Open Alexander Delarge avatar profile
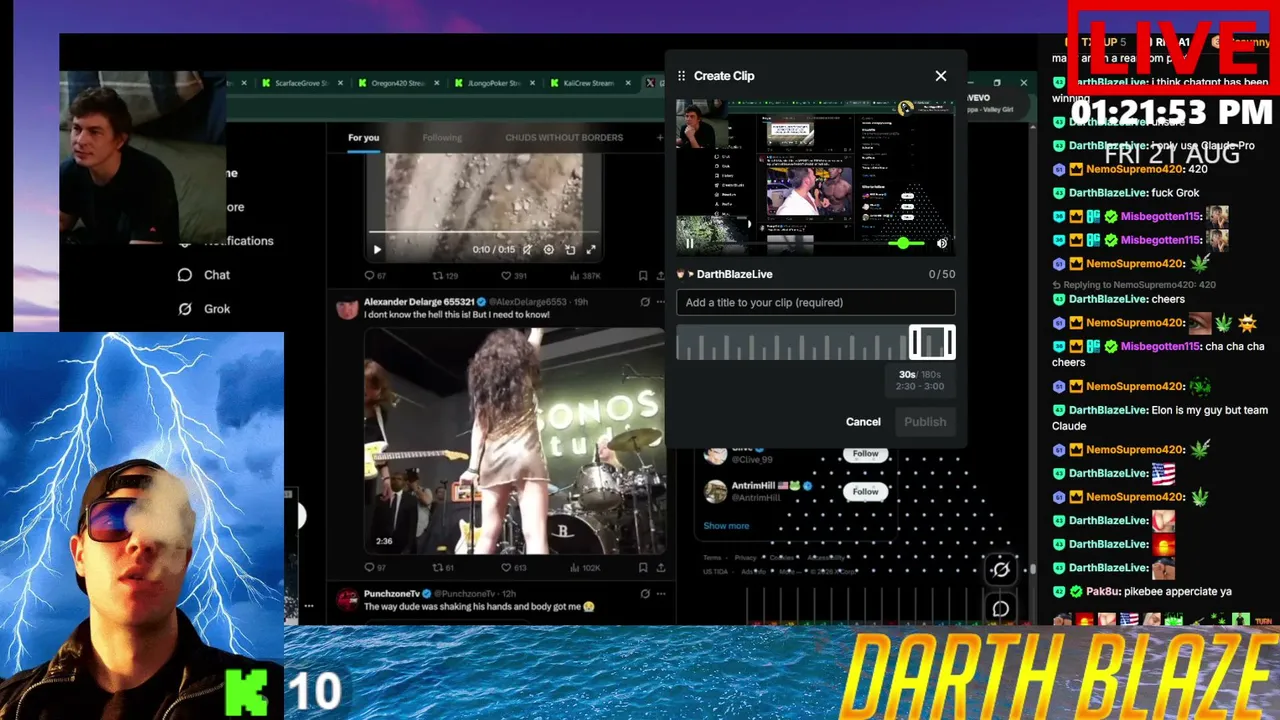Viewport: 1280px width, 720px height. coord(347,307)
